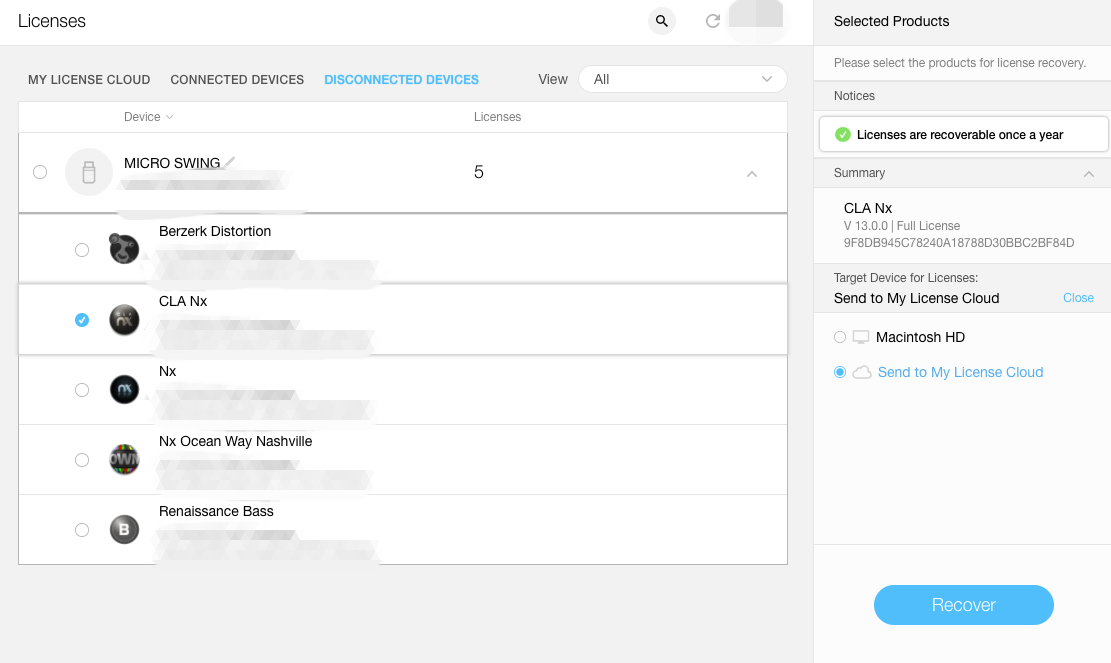Click the Selected Products panel title
The width and height of the screenshot is (1111, 663).
coord(891,21)
